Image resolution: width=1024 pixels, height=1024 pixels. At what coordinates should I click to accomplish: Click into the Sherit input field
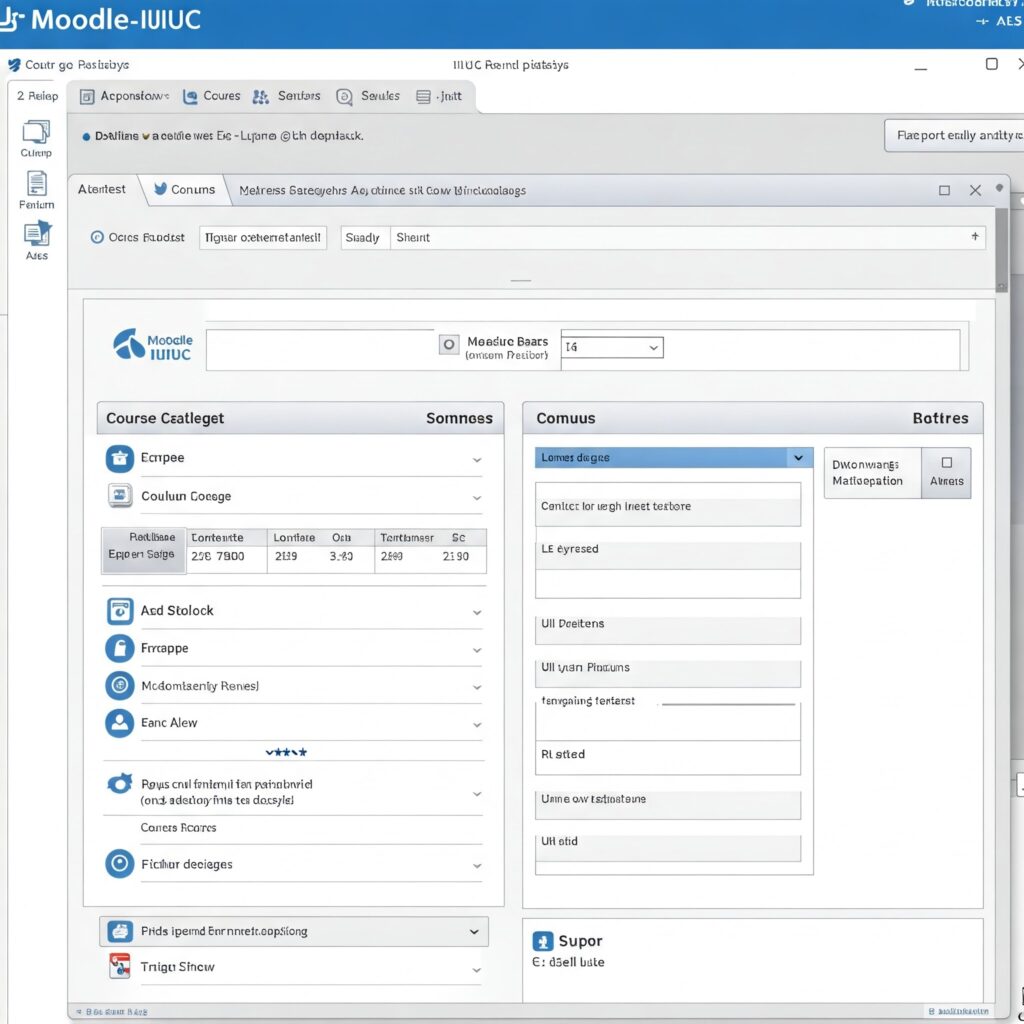(x=688, y=238)
